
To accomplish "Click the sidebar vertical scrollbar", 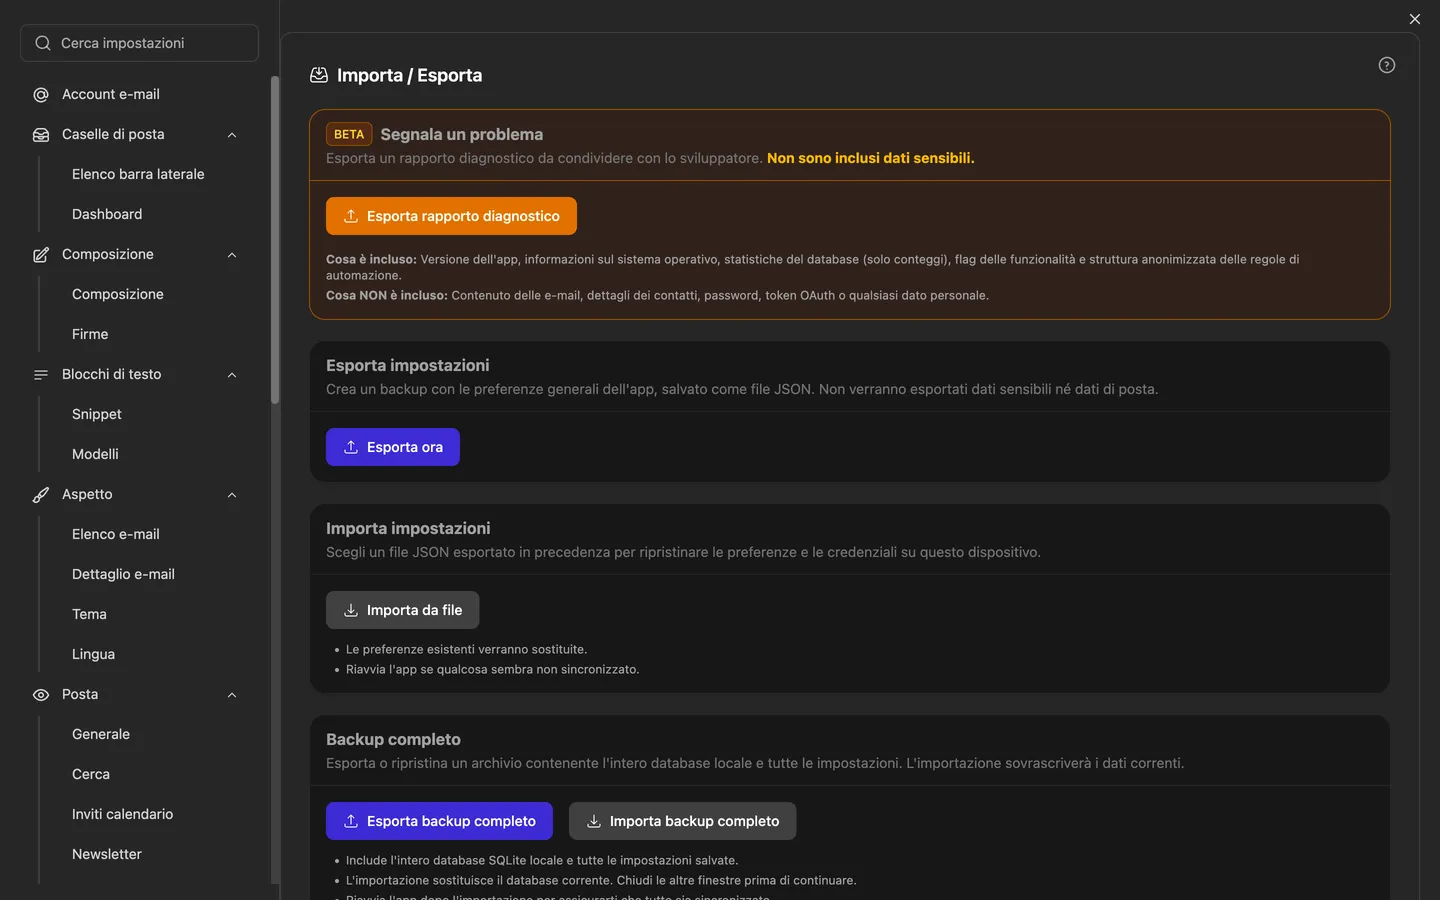I will tap(275, 240).
